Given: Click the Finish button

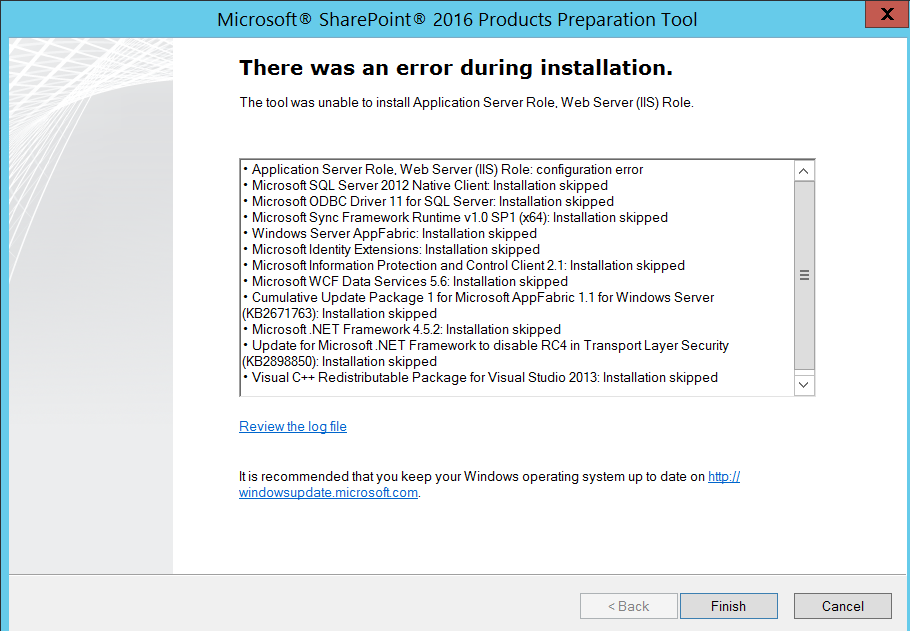Looking at the screenshot, I should tap(728, 606).
